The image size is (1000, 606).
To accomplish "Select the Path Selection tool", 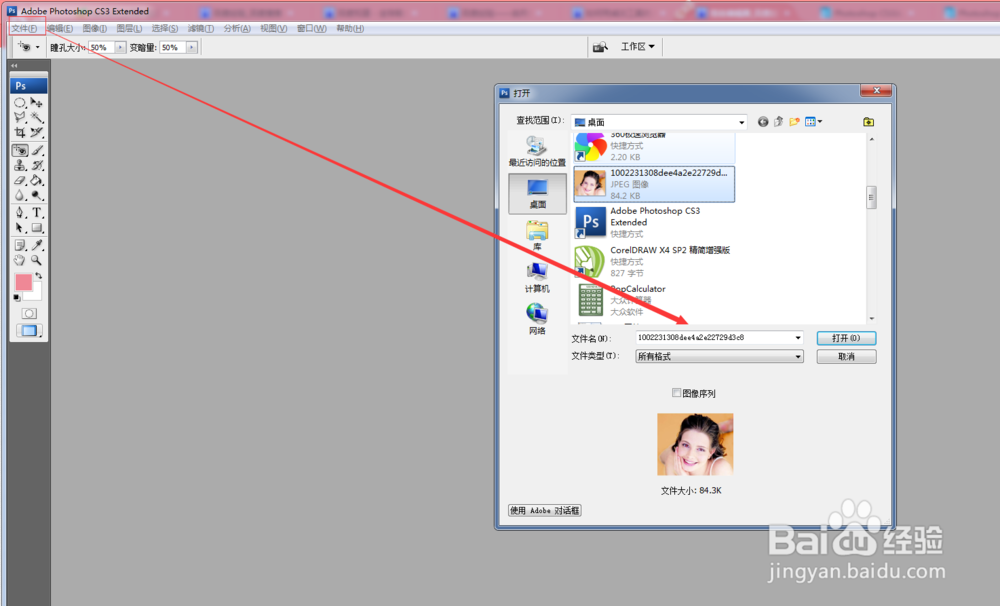I will click(x=20, y=228).
